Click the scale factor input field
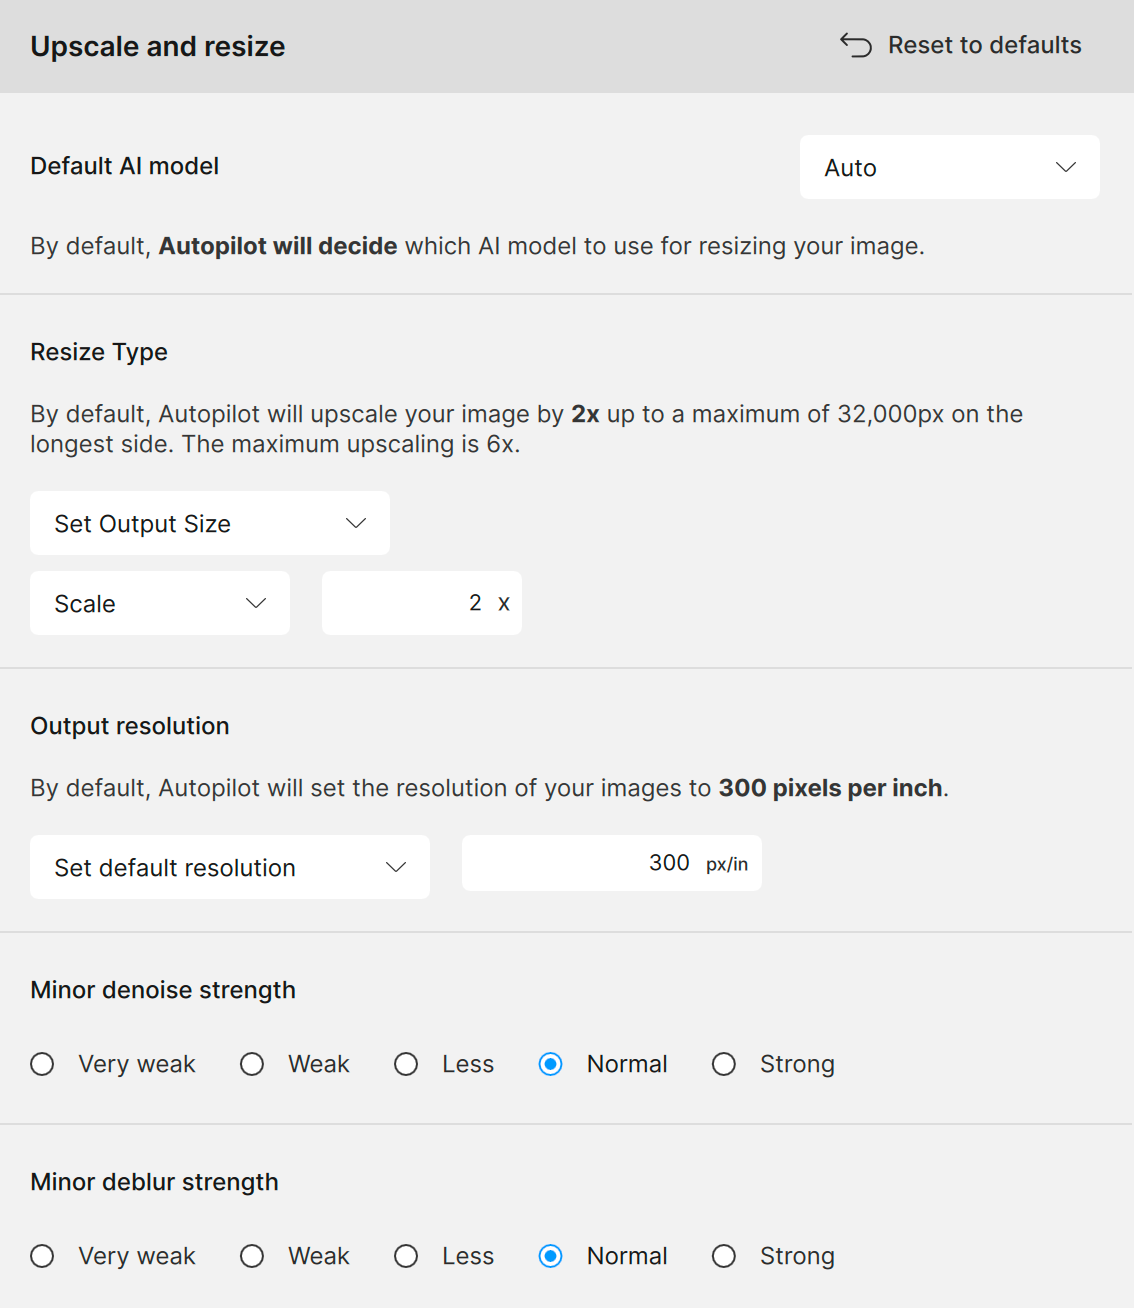 point(420,603)
